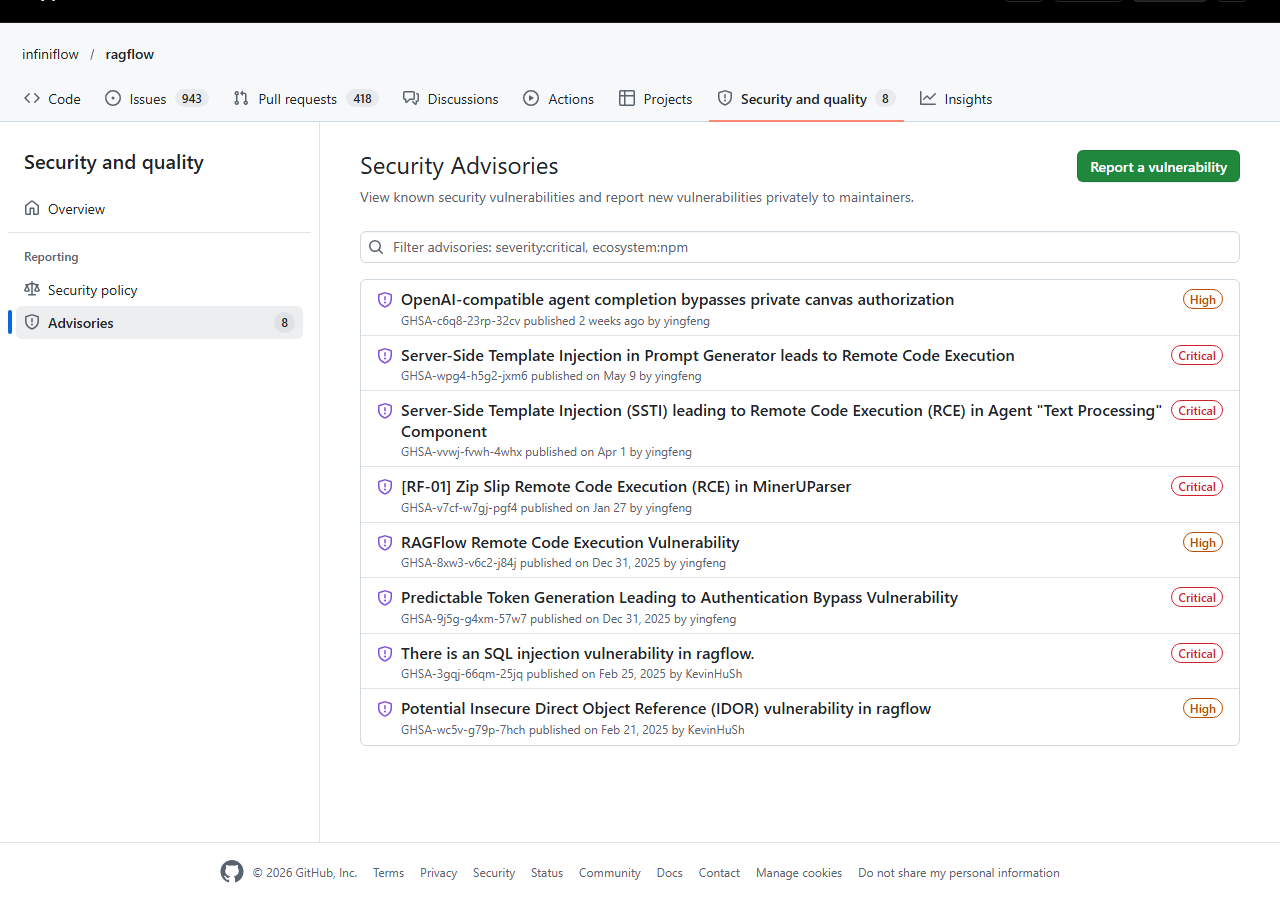Click the Report a vulnerability button

pos(1158,167)
